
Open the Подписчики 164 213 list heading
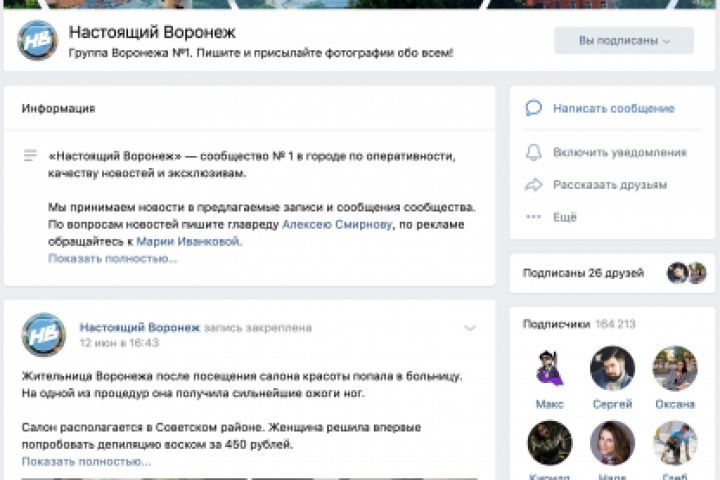579,324
